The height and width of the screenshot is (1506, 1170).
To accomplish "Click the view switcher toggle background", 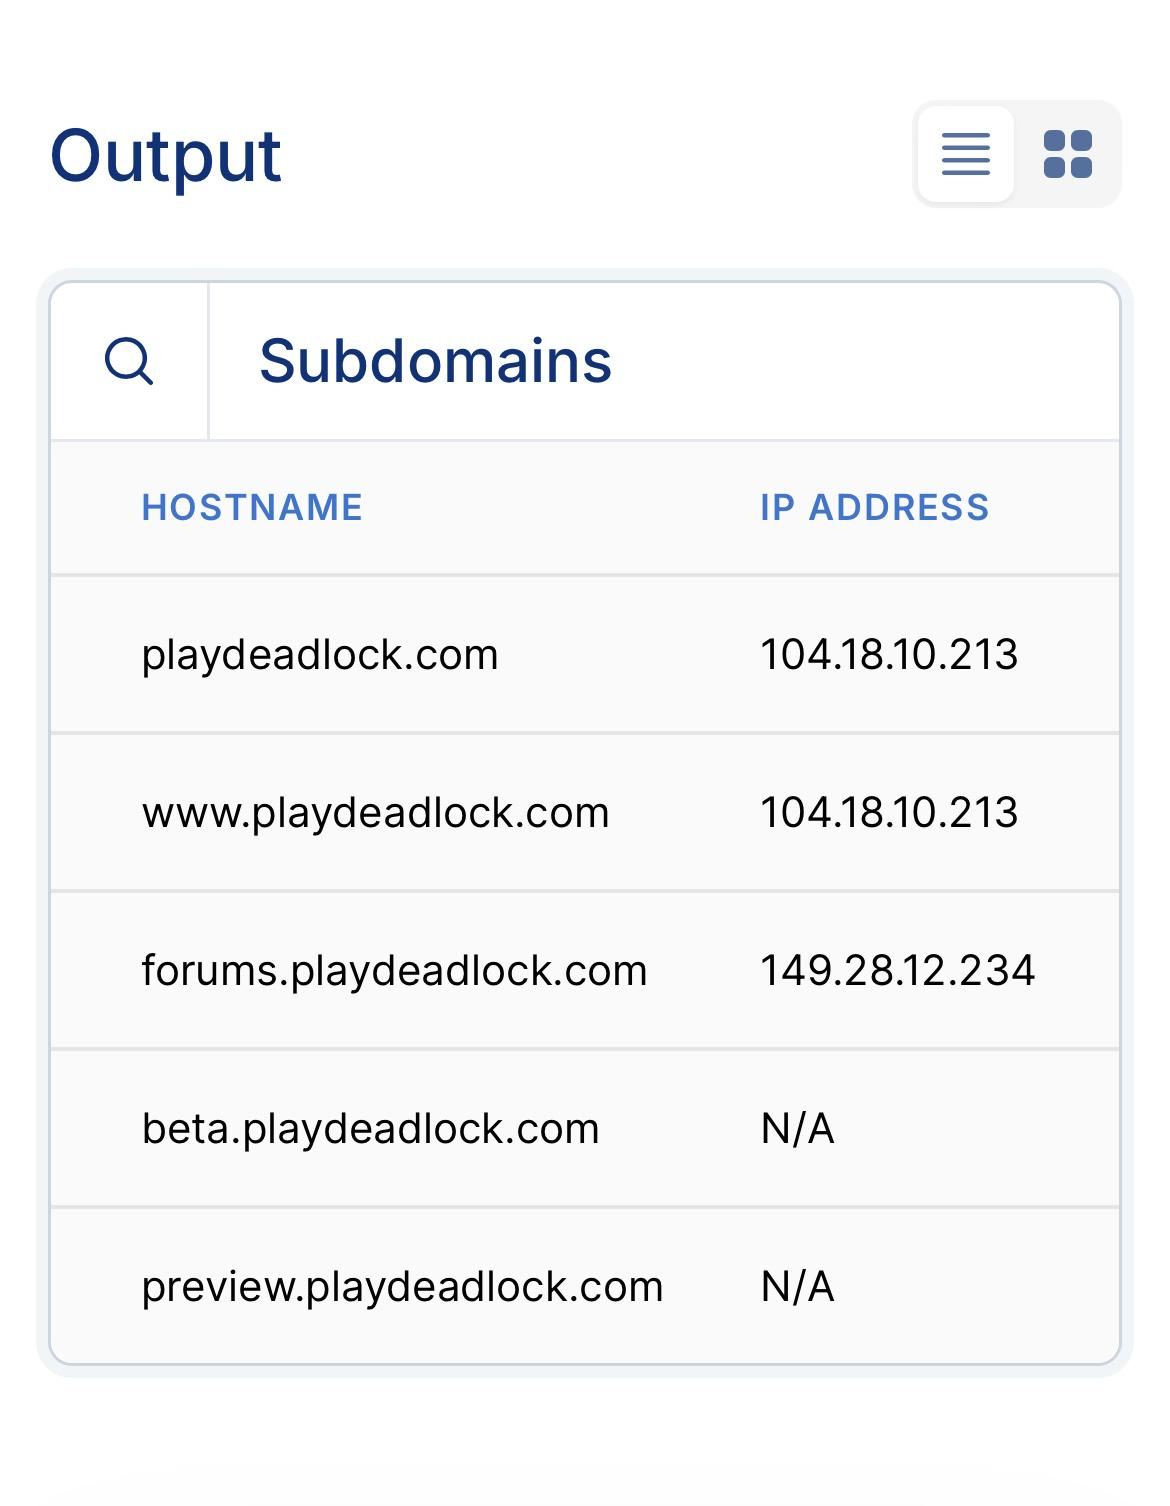I will coord(1017,154).
